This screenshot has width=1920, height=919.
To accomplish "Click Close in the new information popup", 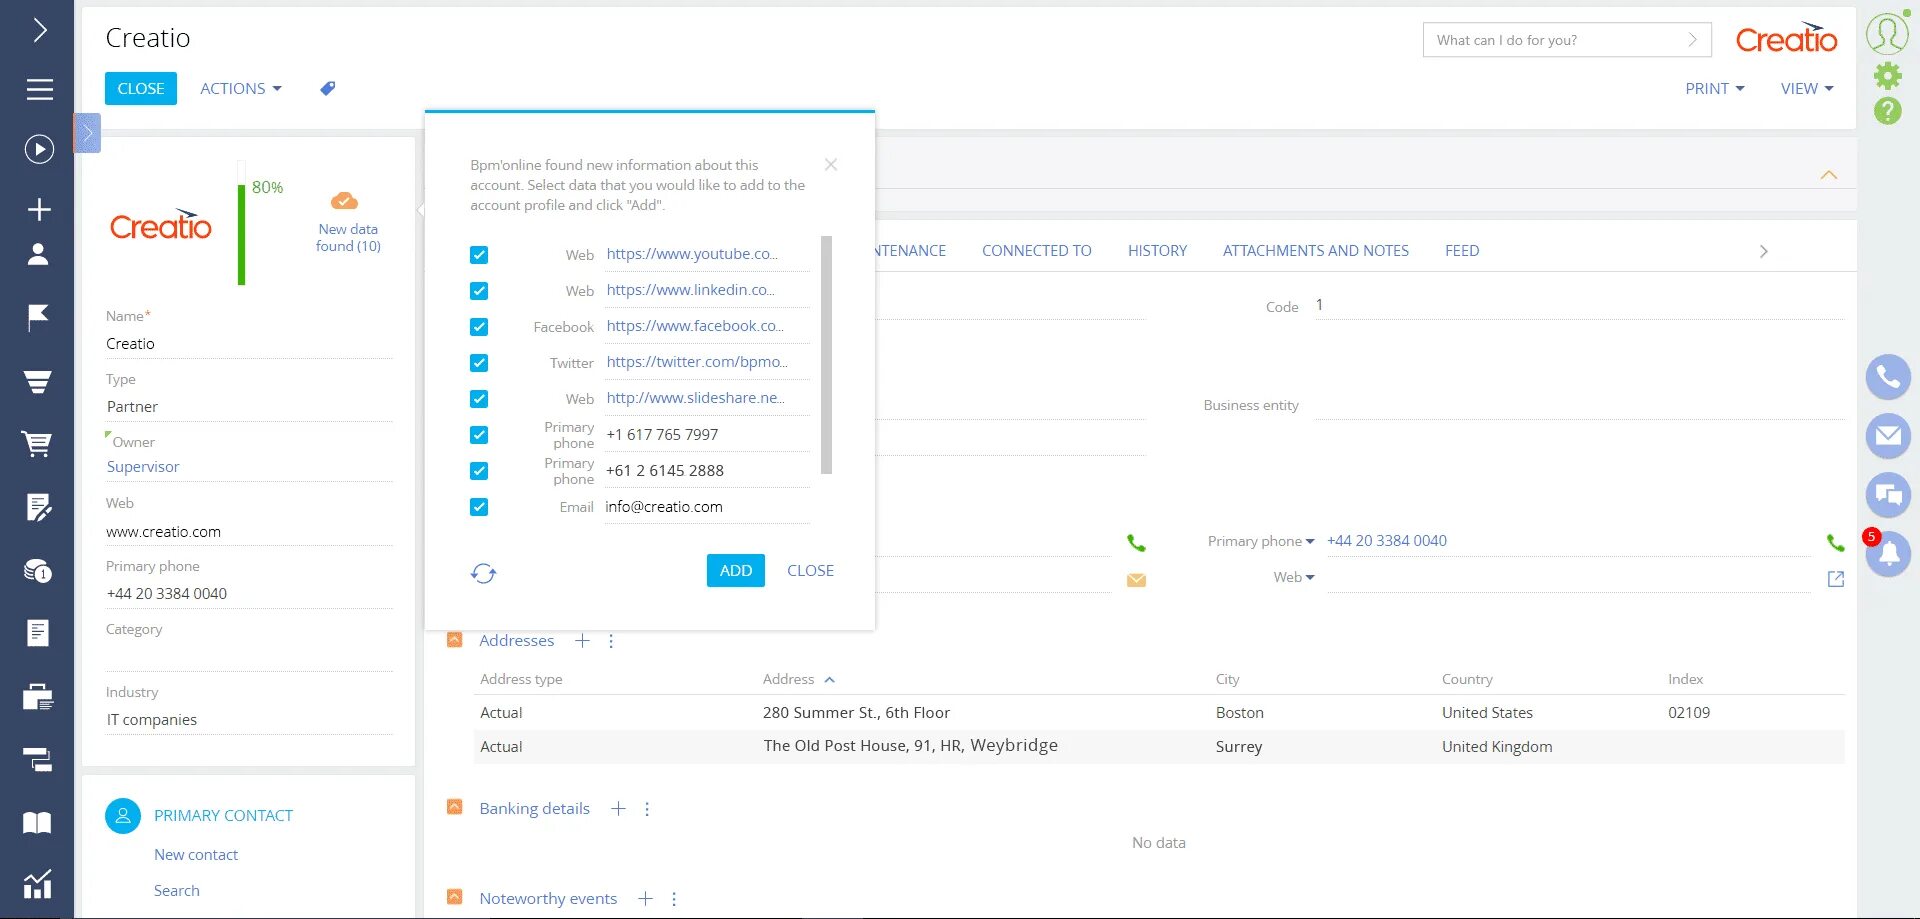I will click(810, 571).
